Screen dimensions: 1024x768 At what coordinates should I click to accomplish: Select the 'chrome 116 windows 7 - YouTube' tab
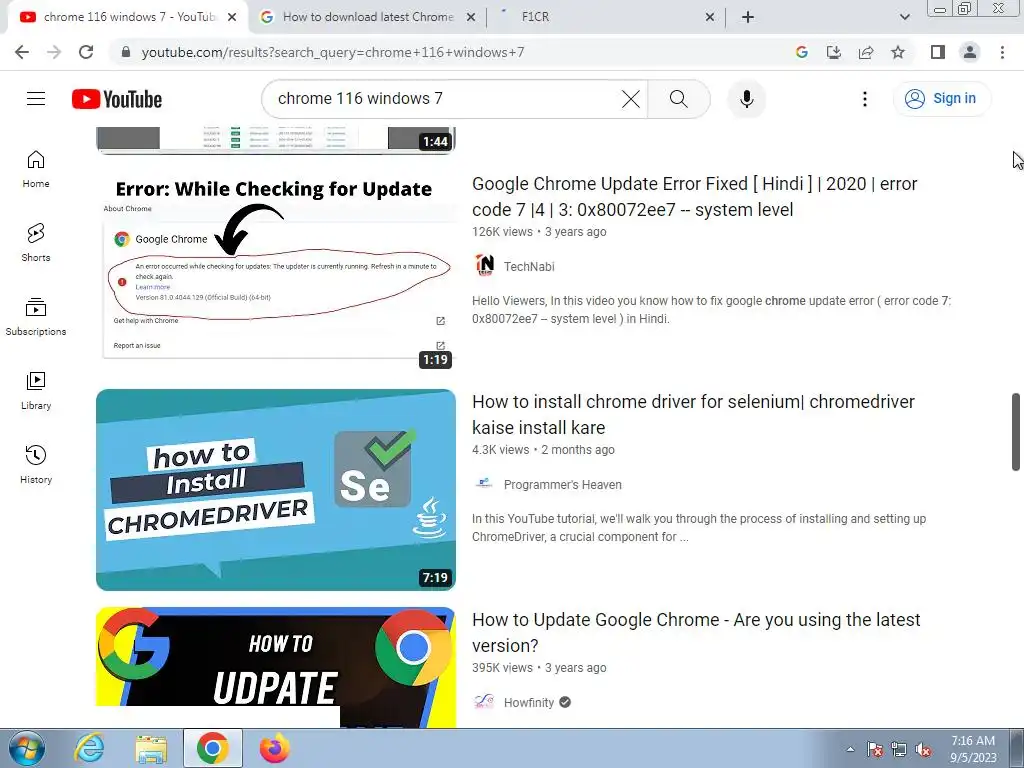(x=127, y=17)
